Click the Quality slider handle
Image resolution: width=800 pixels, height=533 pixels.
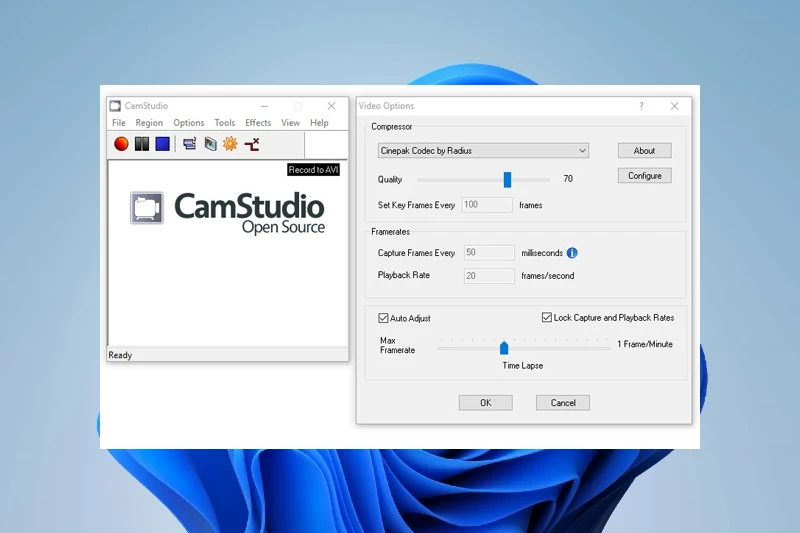click(x=507, y=180)
